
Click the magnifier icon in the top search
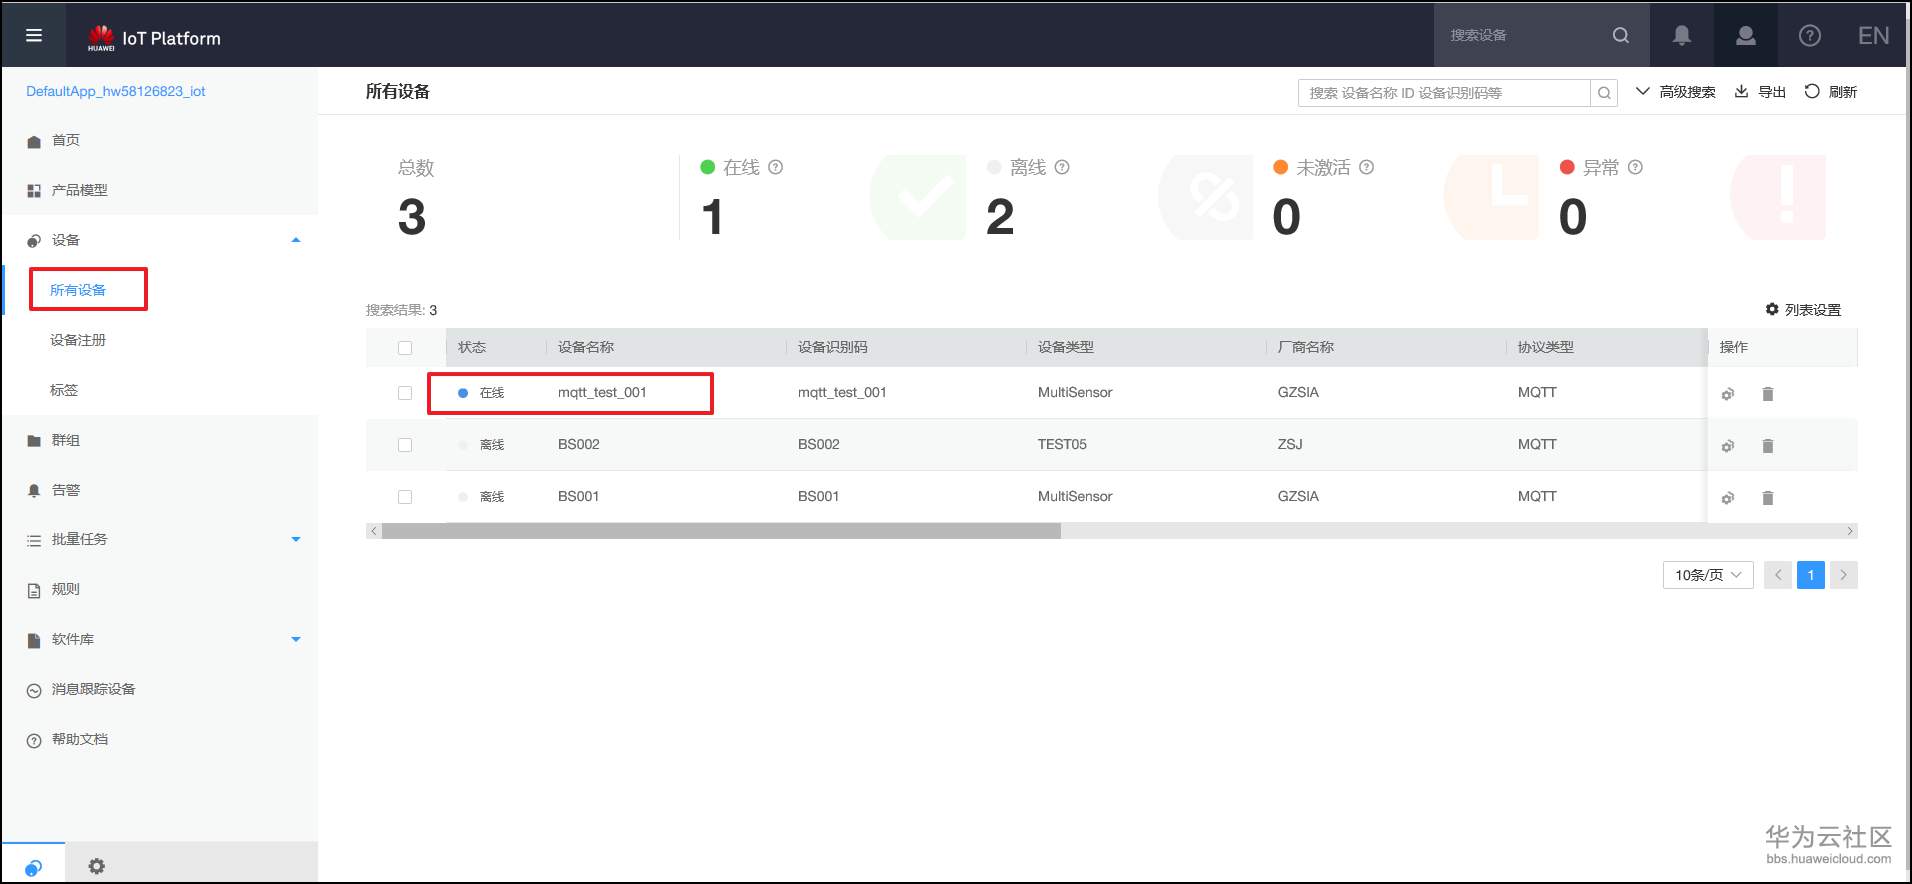1621,35
